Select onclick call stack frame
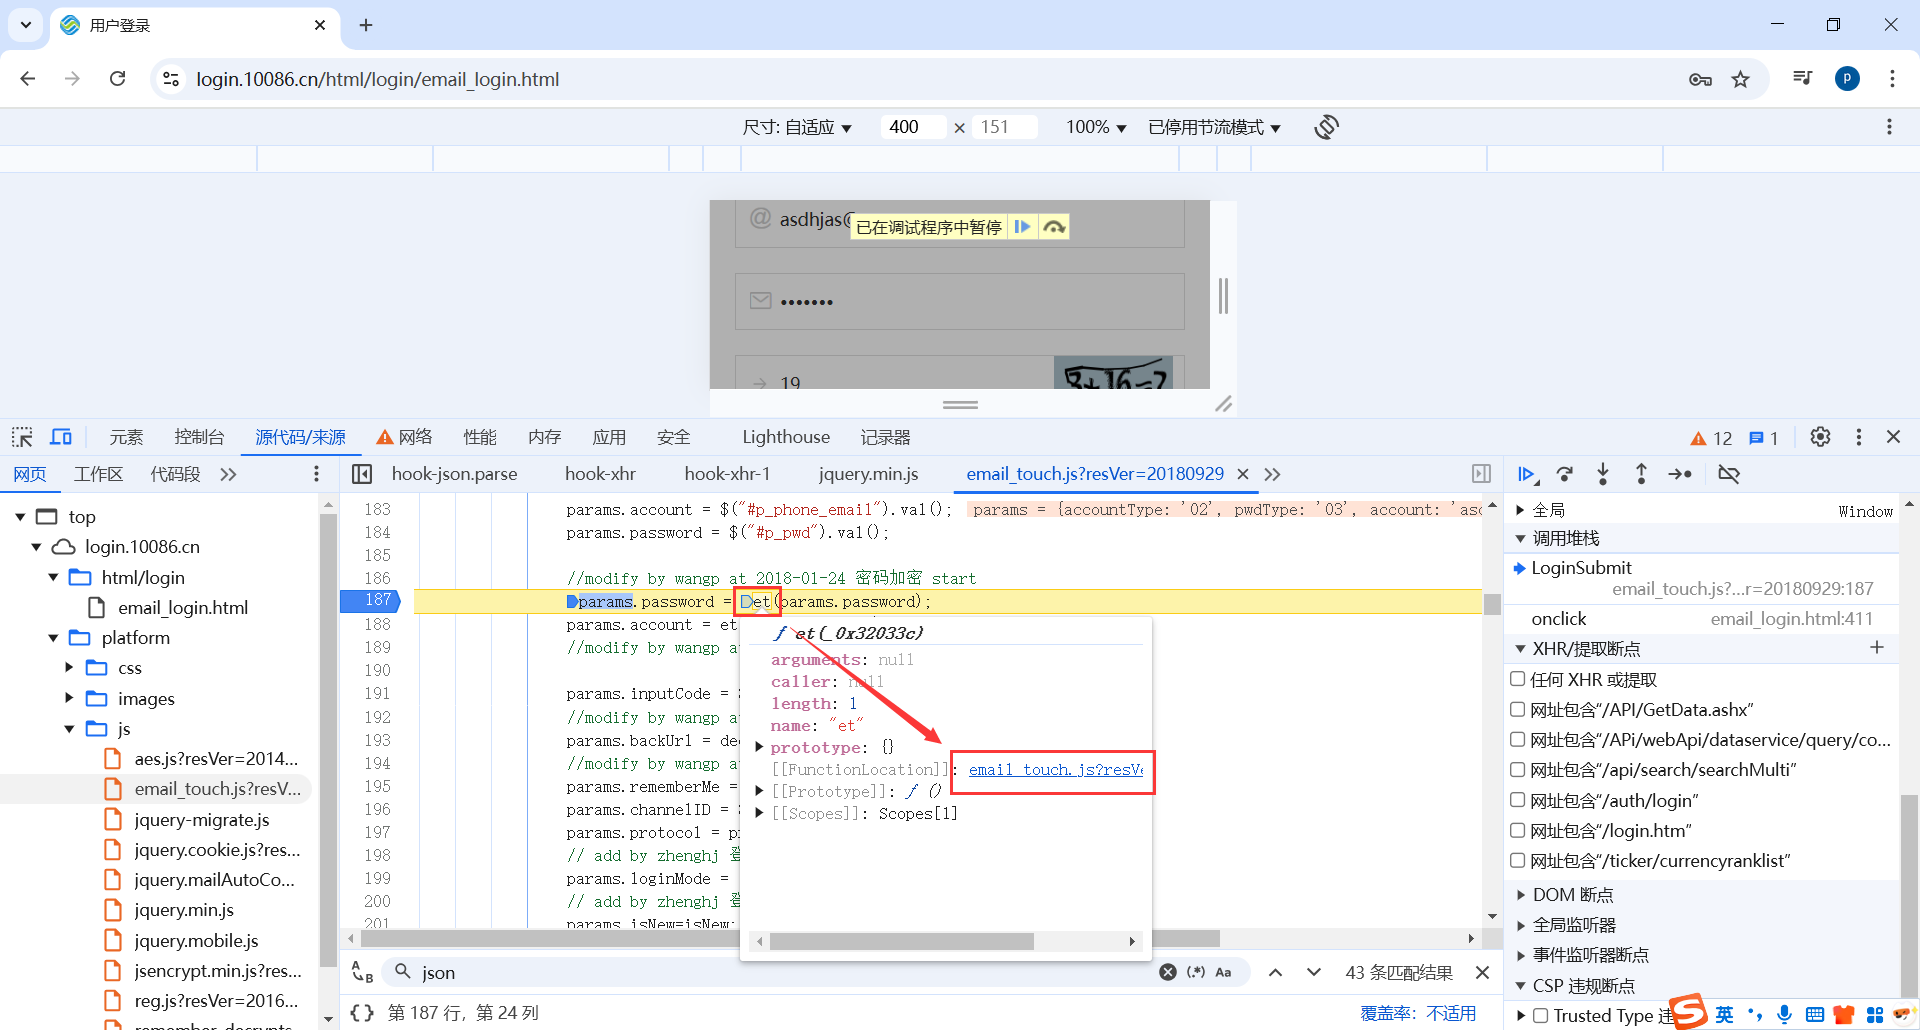1920x1030 pixels. 1700,619
